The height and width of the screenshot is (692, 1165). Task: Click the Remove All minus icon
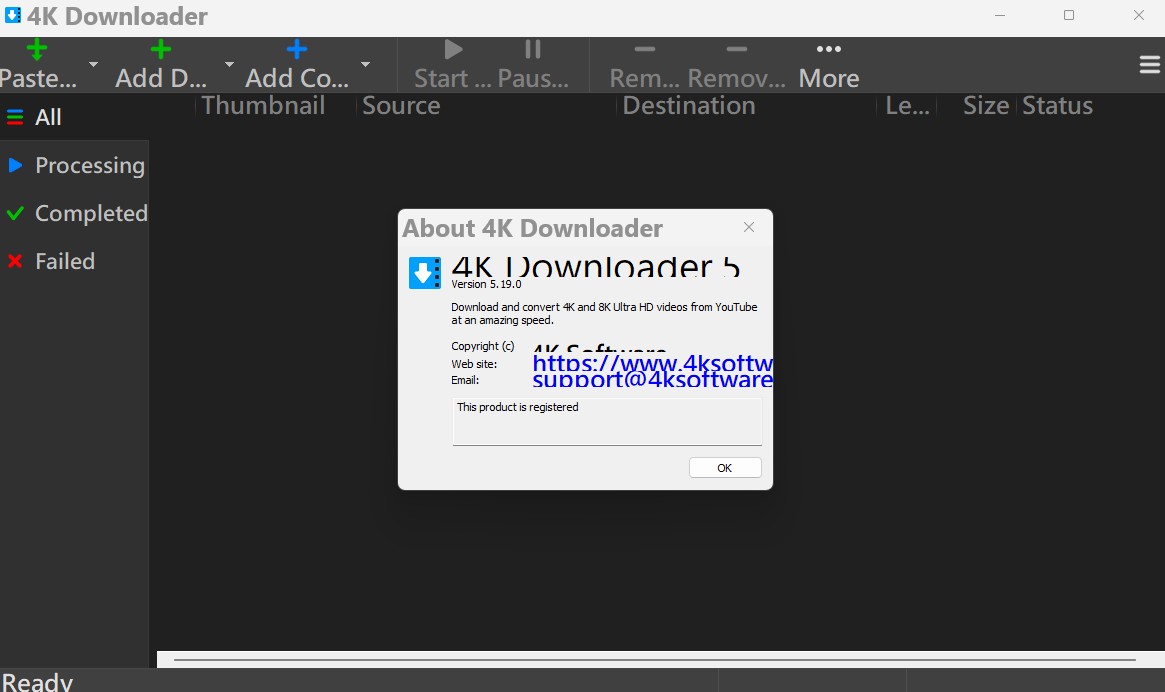[x=737, y=50]
